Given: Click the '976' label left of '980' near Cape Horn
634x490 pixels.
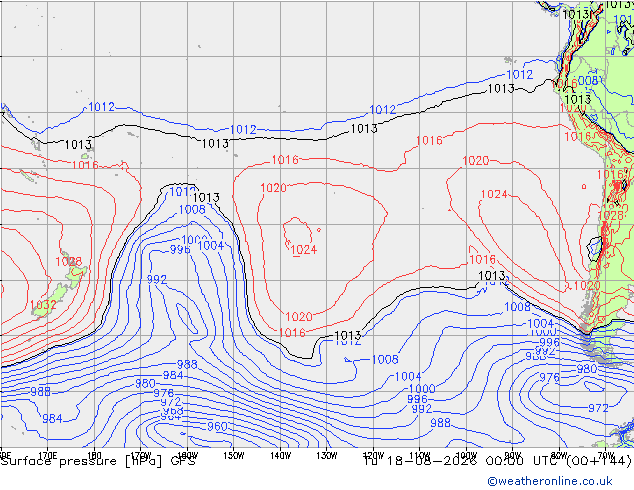Looking at the screenshot, I should point(549,377).
